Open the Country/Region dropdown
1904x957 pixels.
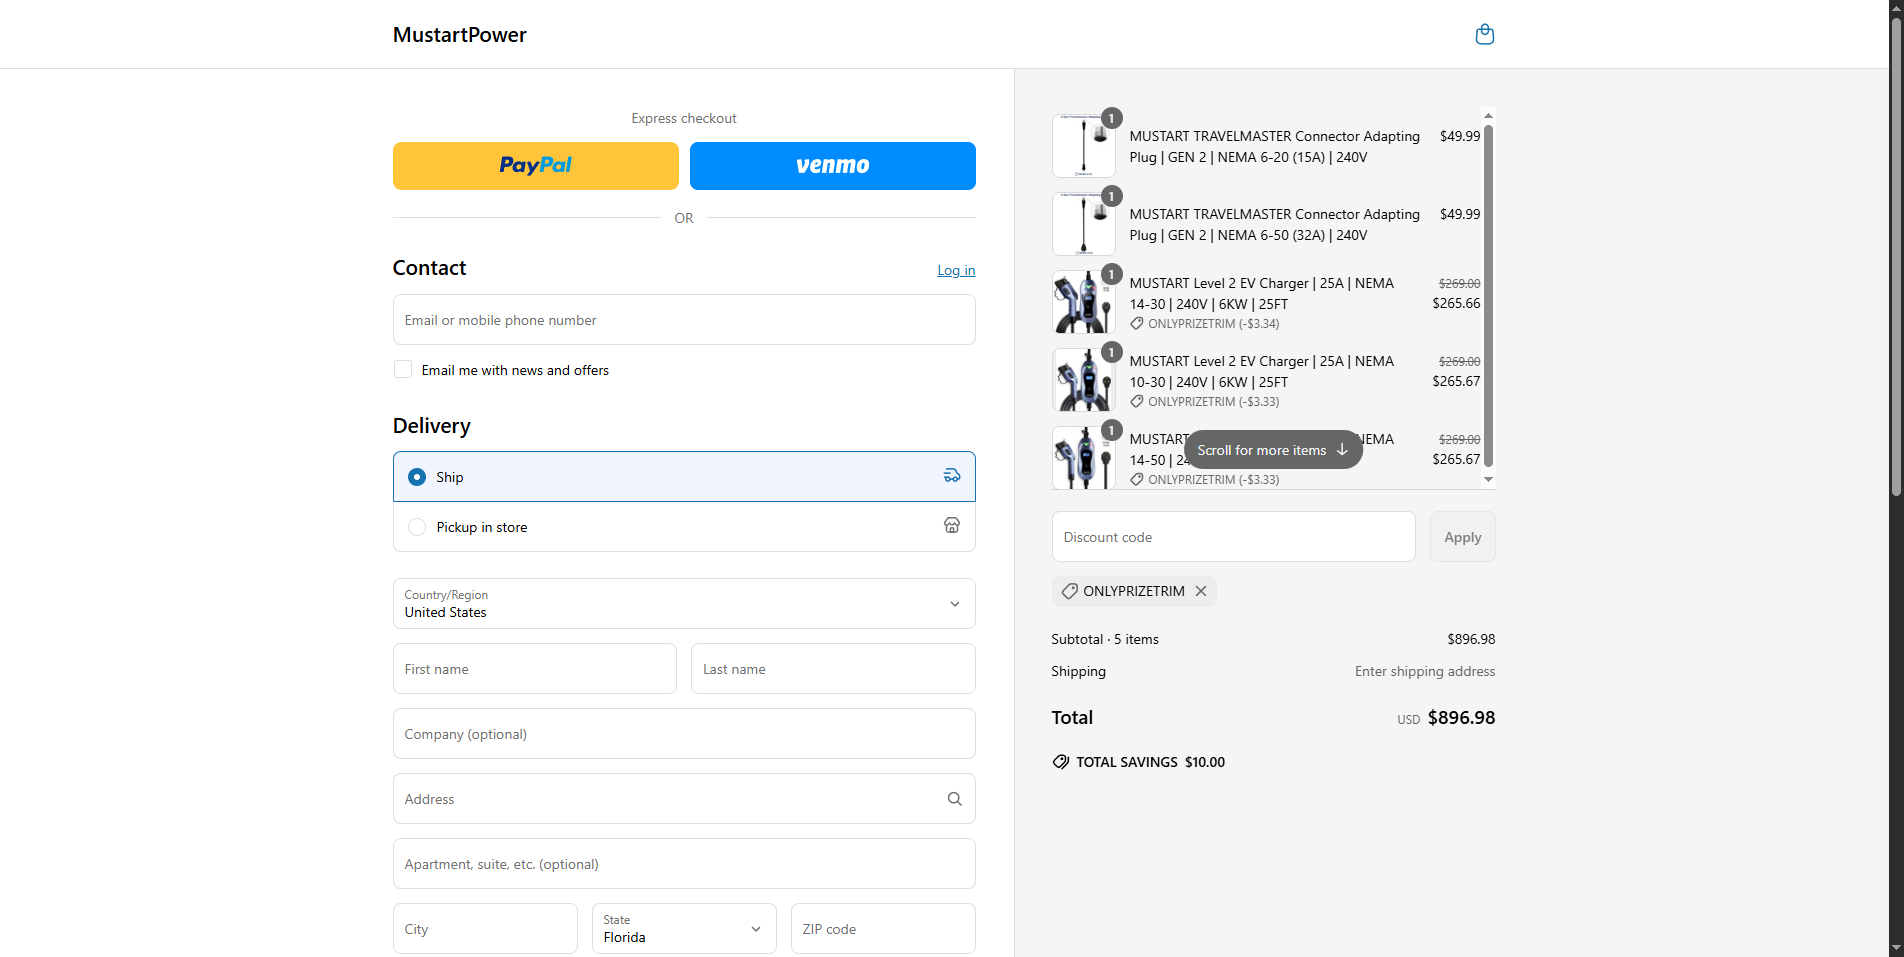coord(684,604)
